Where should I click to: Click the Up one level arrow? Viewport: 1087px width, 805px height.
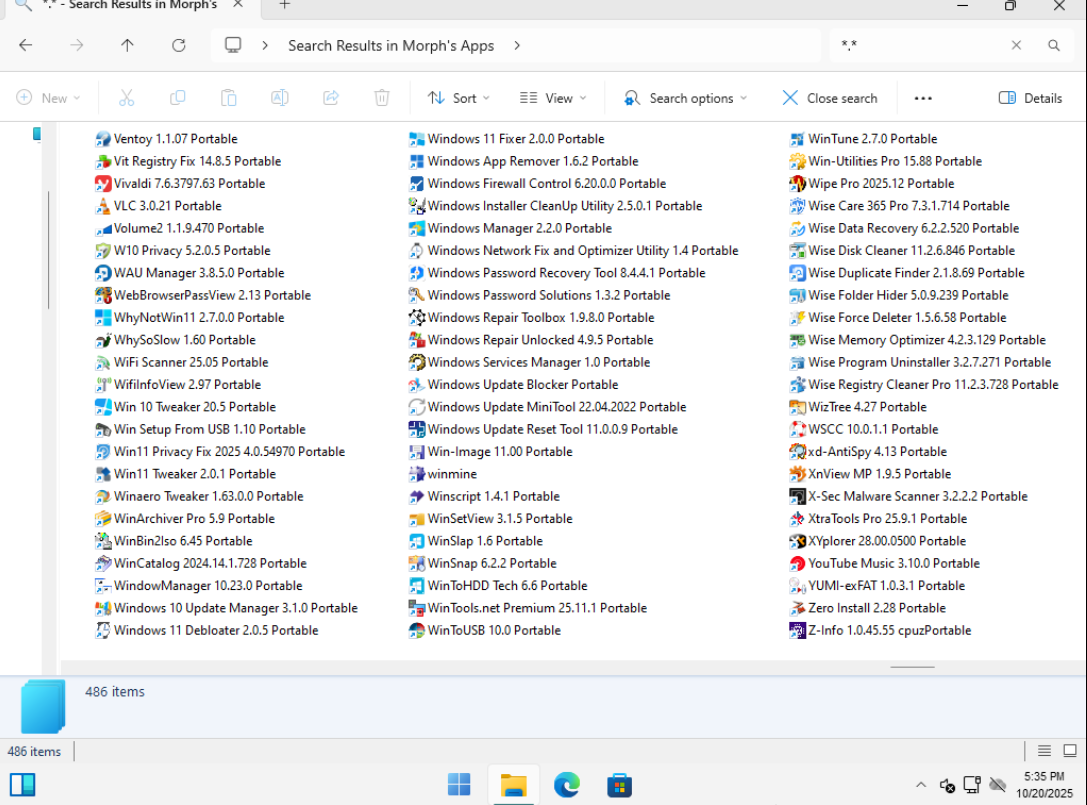point(127,45)
